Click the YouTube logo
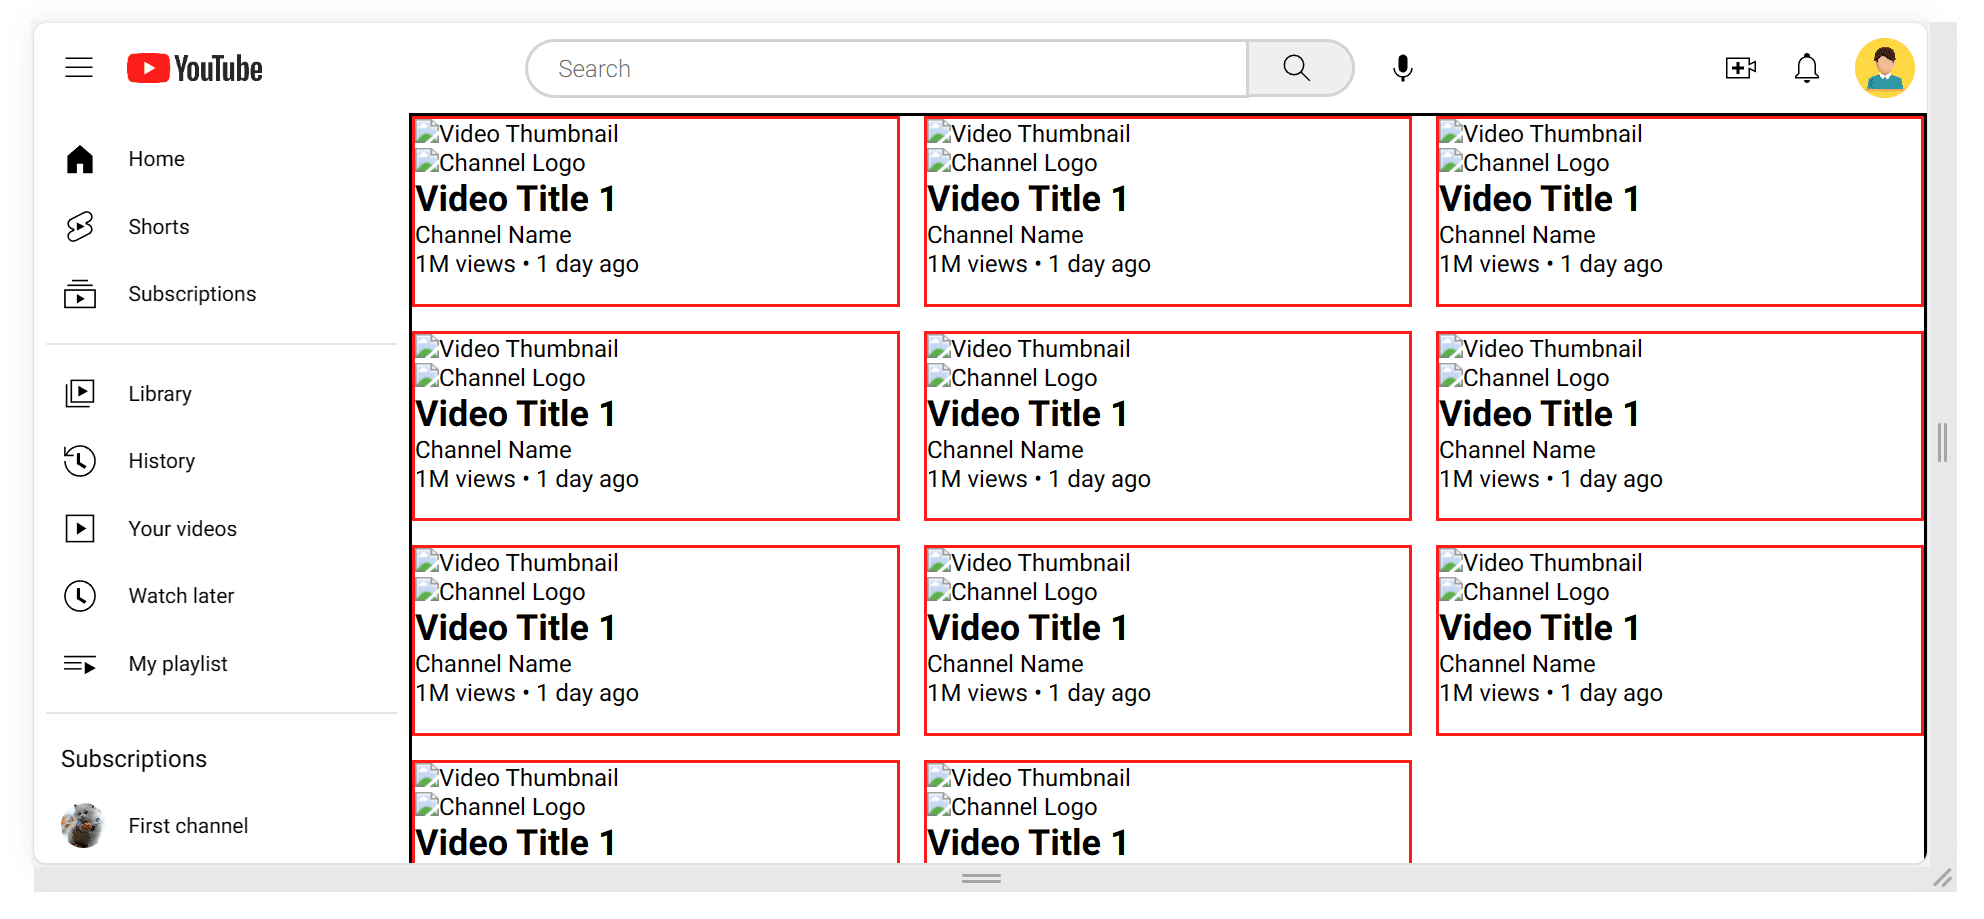 click(x=195, y=68)
